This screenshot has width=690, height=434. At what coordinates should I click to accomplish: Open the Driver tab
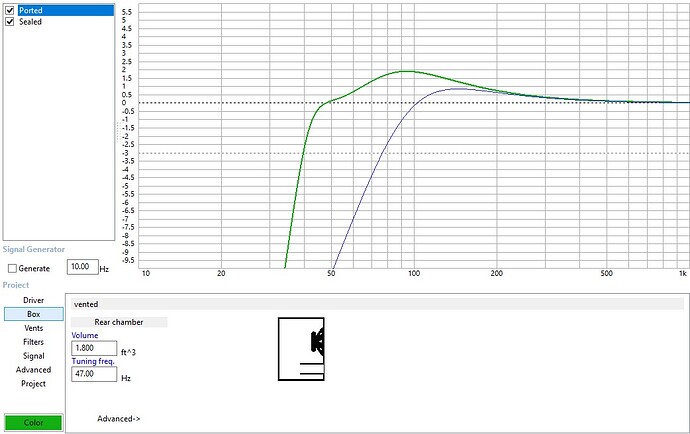coord(34,300)
